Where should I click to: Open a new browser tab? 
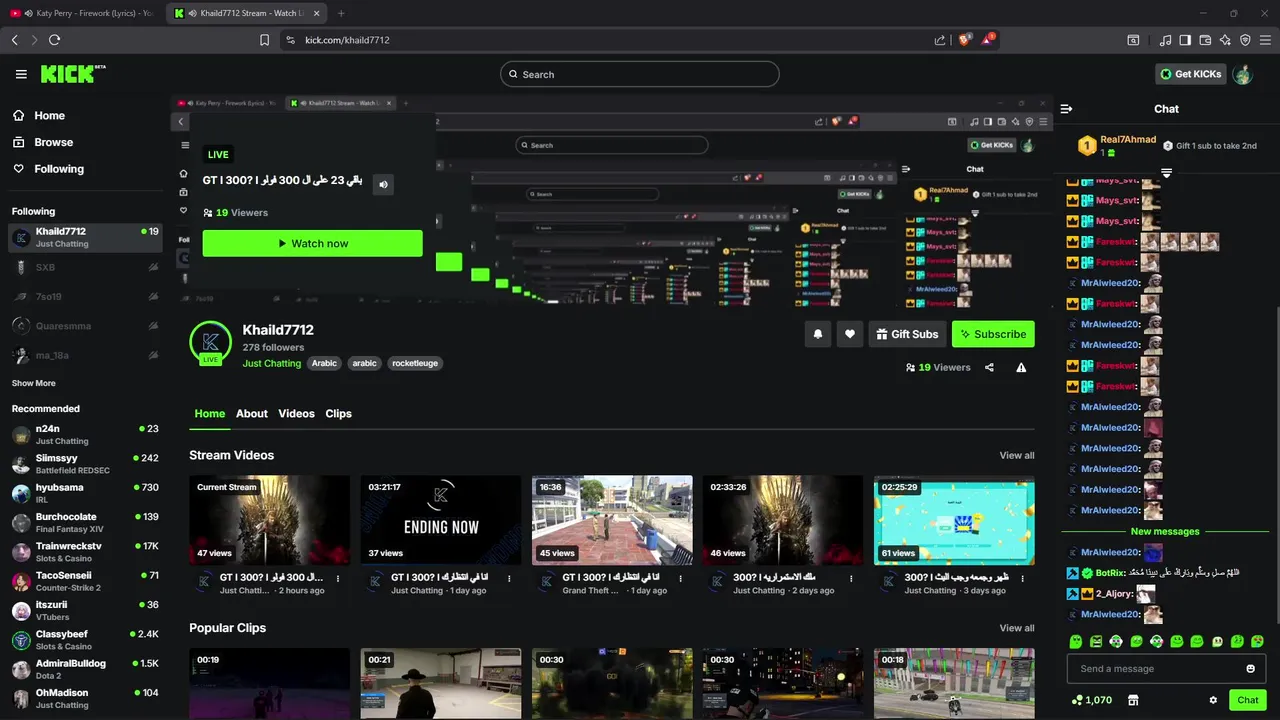coord(341,13)
